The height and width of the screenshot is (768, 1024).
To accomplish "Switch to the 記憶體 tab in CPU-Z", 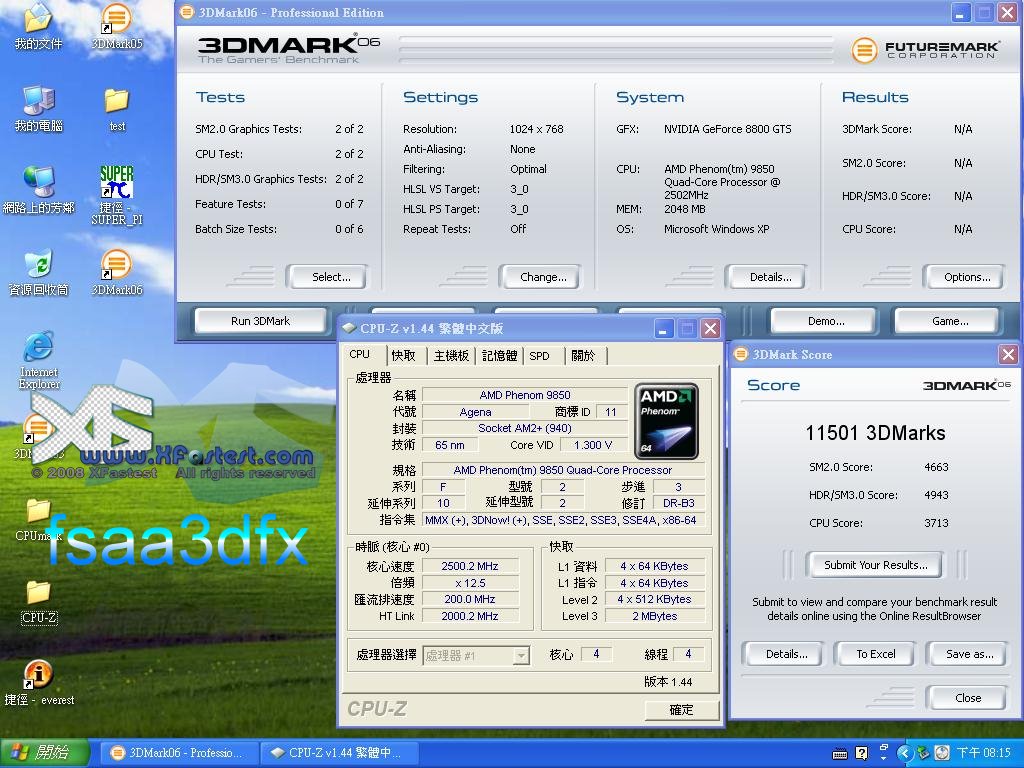I will pyautogui.click(x=499, y=356).
